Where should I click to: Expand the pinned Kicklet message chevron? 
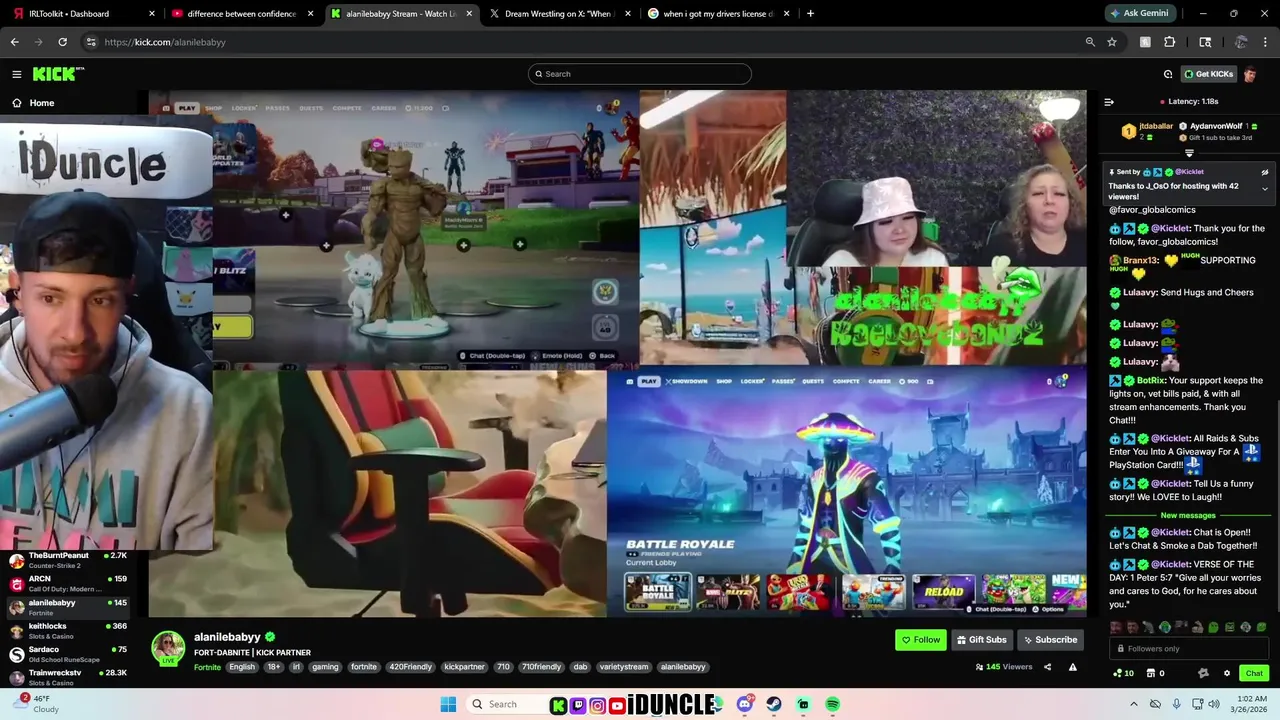pos(1264,189)
